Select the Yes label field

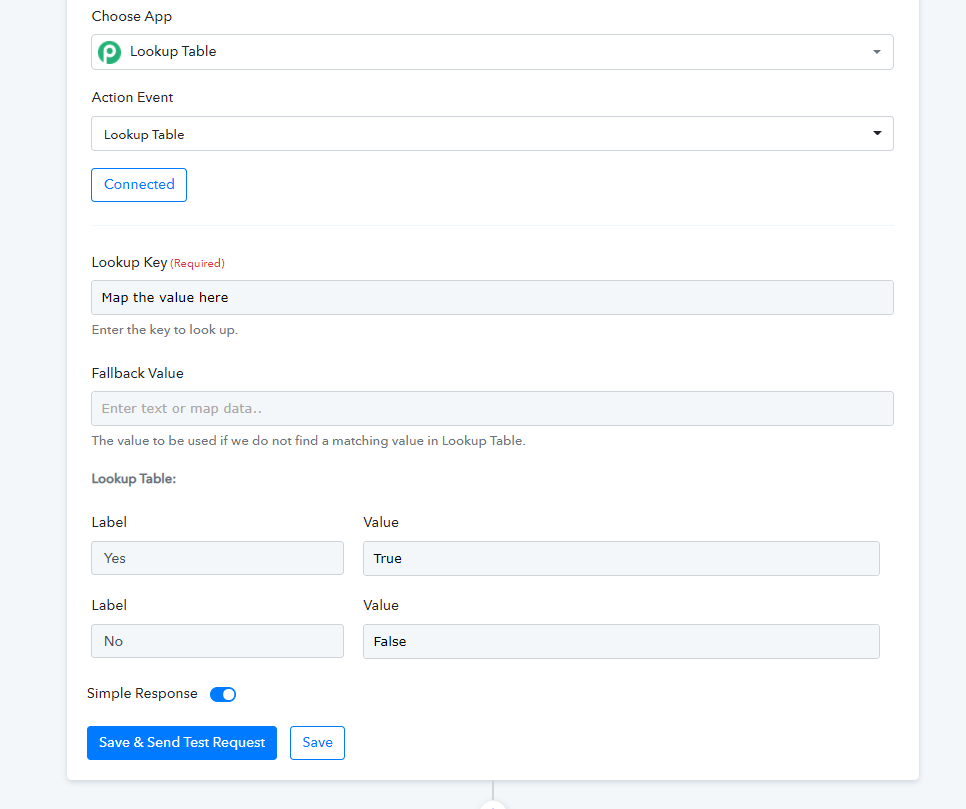point(217,558)
